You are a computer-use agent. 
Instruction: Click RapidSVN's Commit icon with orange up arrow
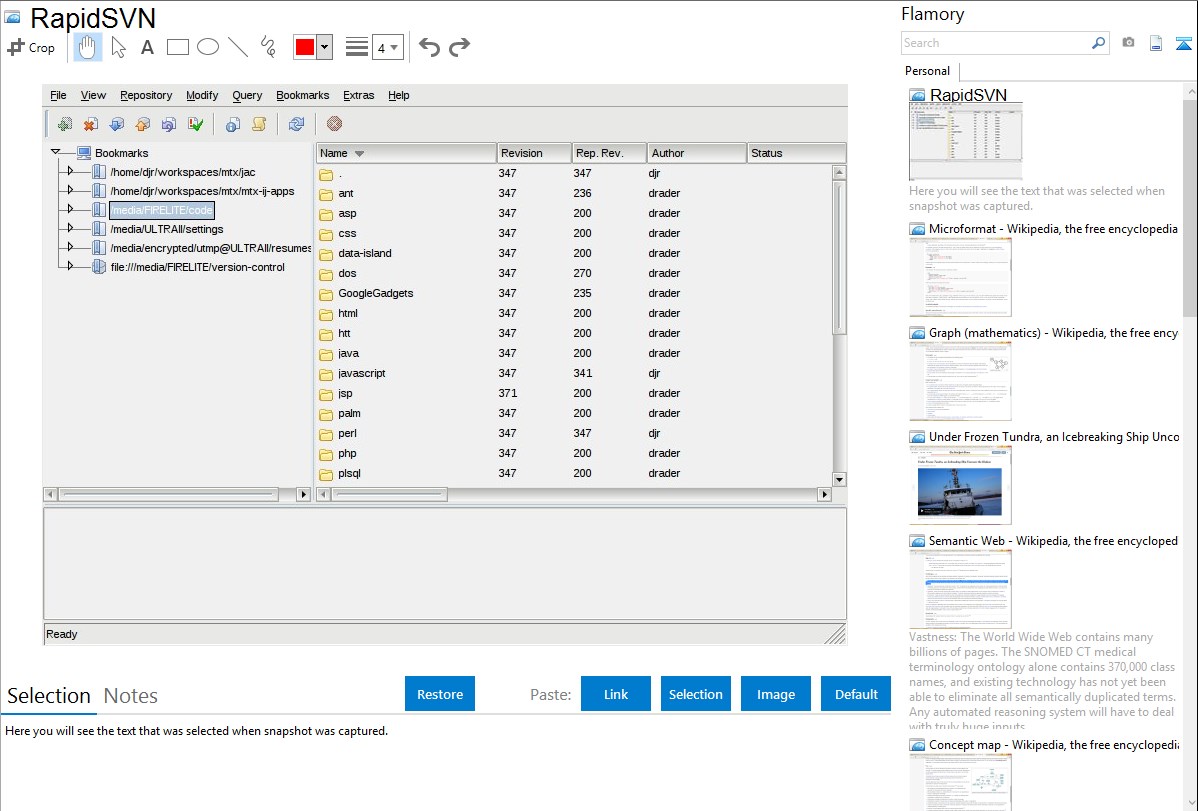(x=143, y=124)
